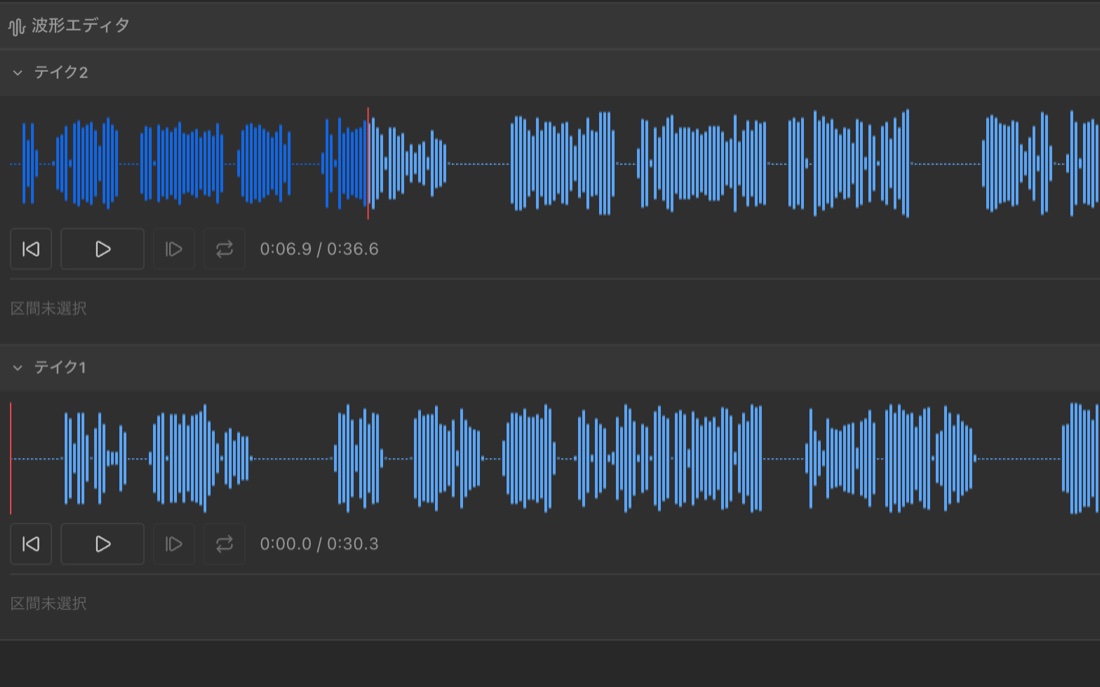Collapse the テイク1 section chevron

coord(18,367)
